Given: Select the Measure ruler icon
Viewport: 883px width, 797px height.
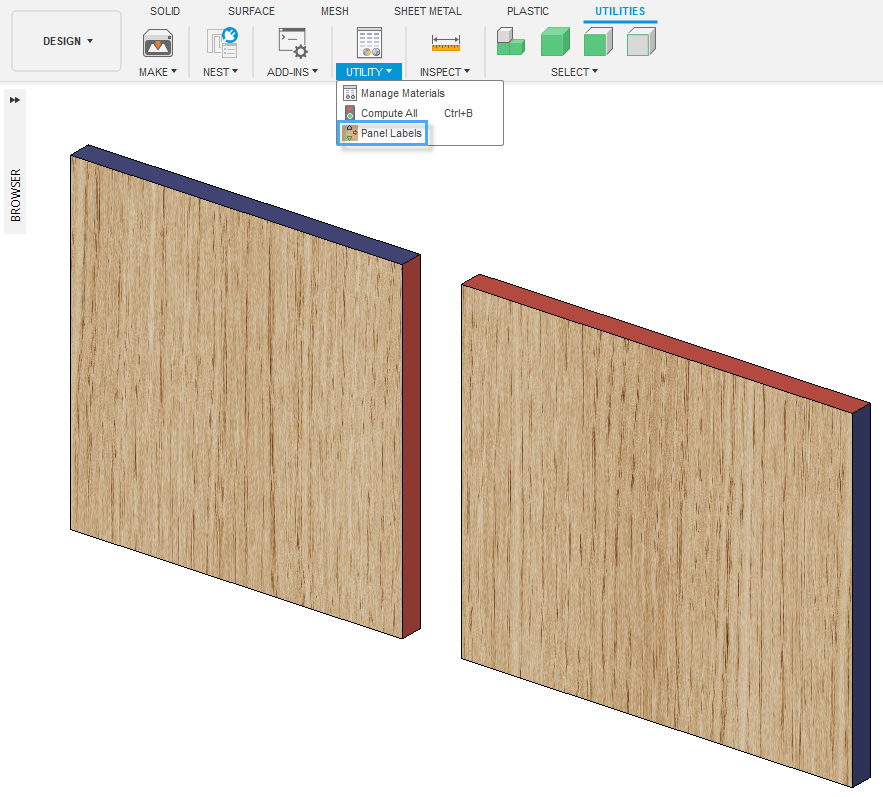Looking at the screenshot, I should [445, 42].
